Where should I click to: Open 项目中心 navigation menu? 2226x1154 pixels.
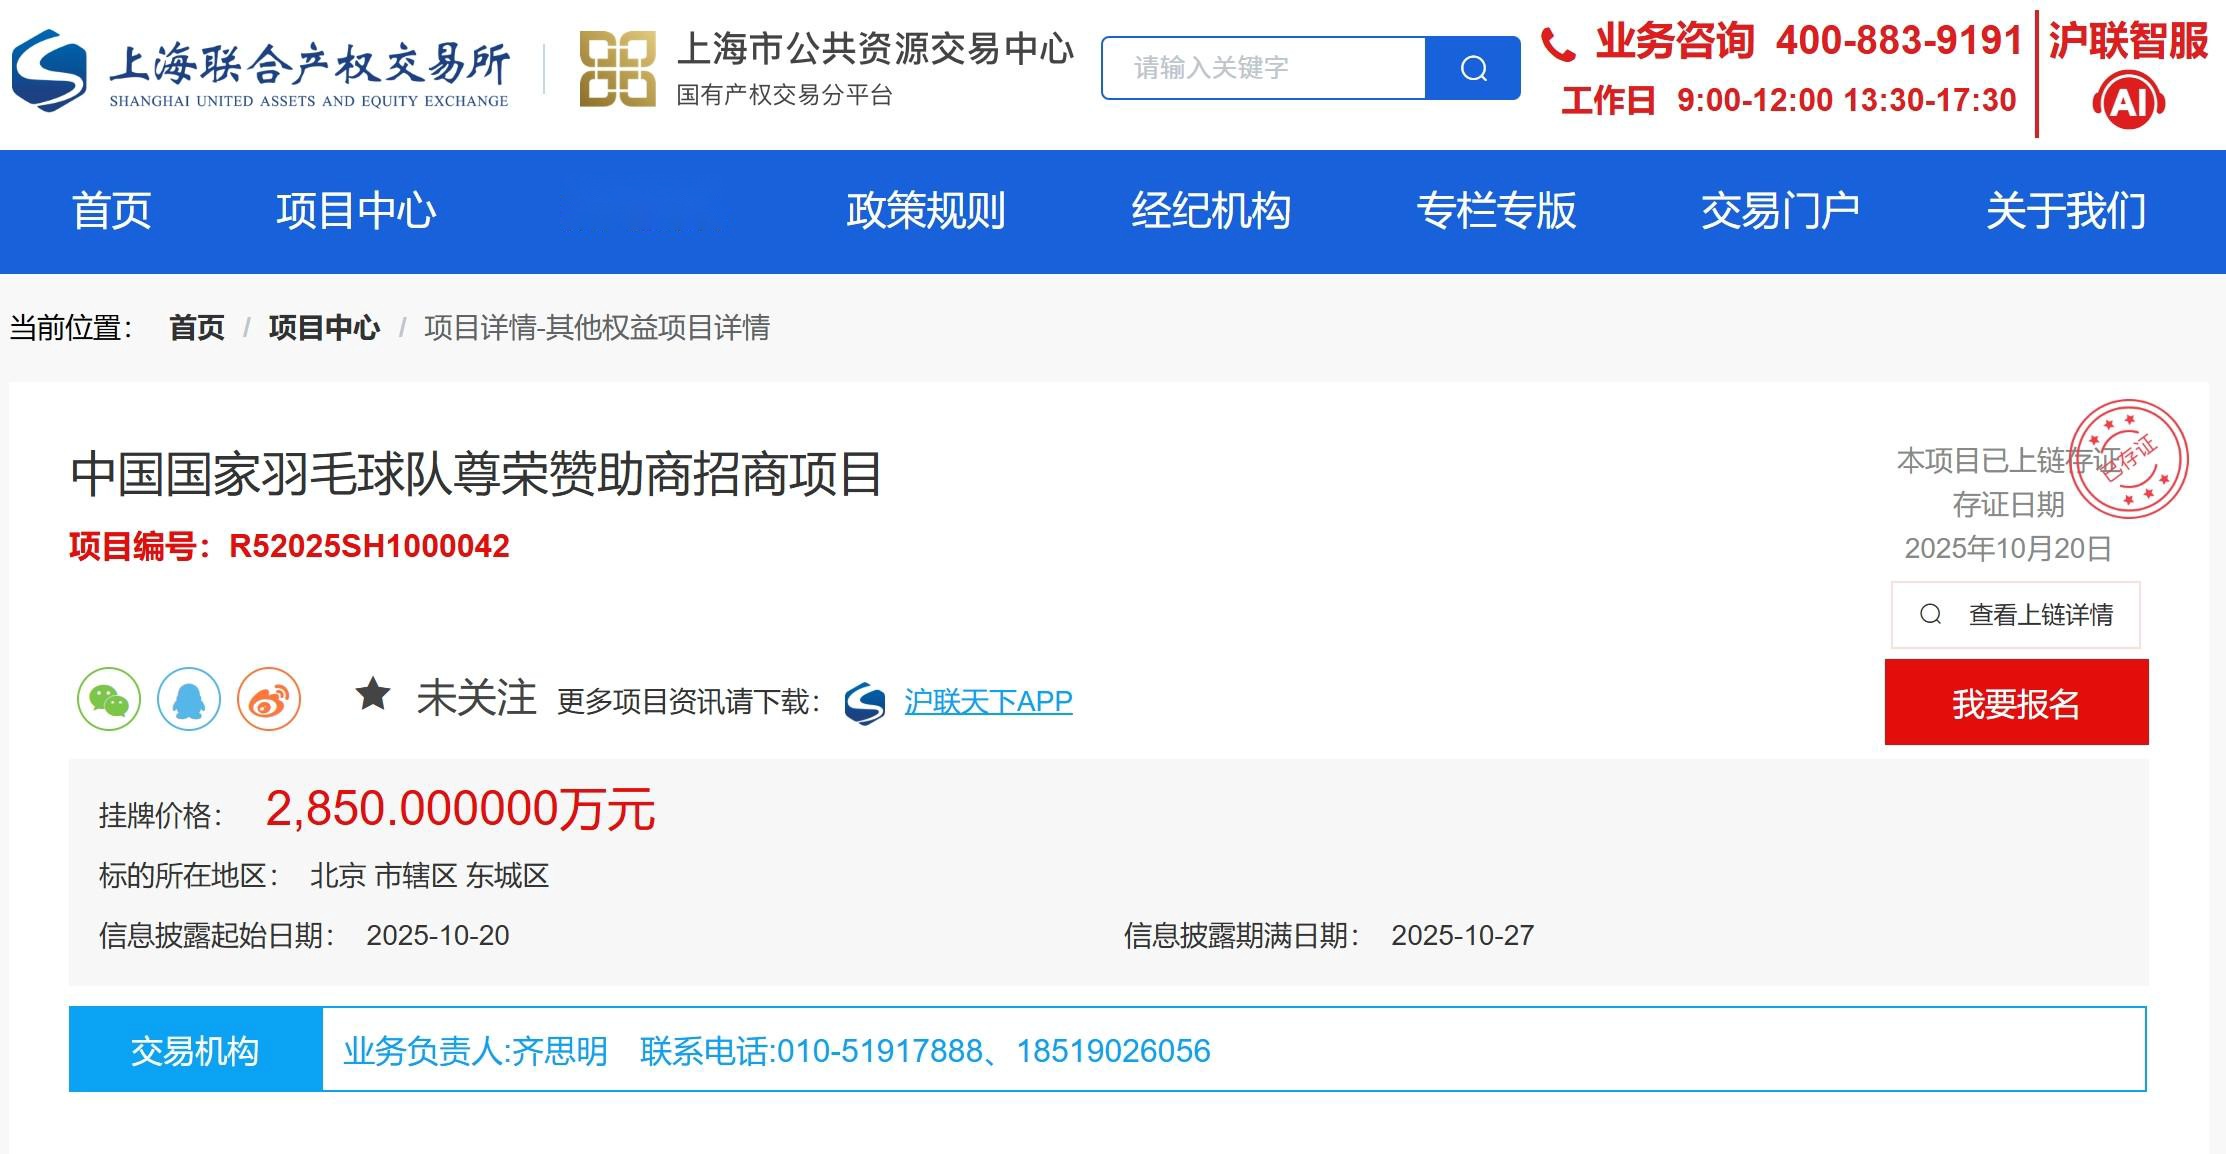[x=356, y=211]
